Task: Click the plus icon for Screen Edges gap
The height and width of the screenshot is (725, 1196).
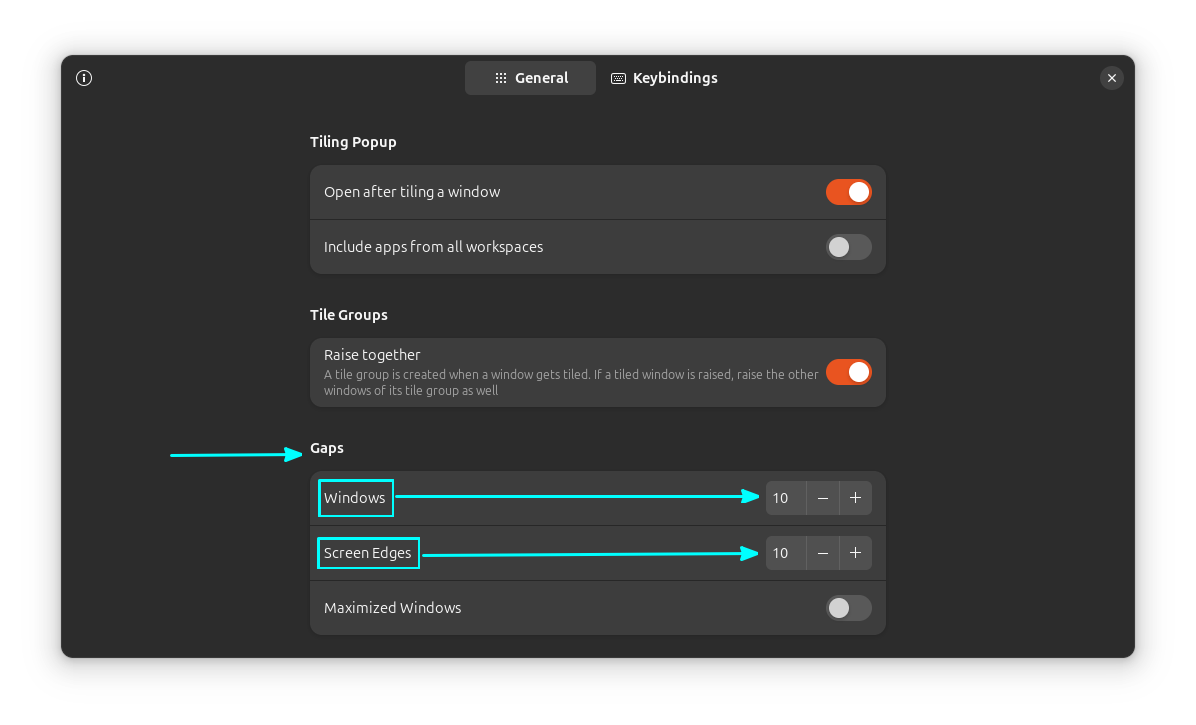Action: tap(855, 552)
